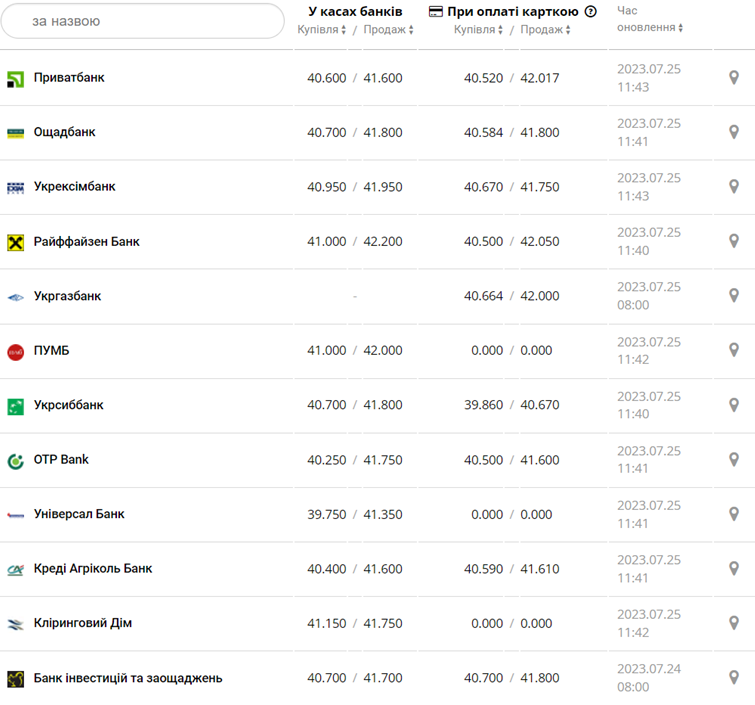Select the При оплаті карткою header
Image resolution: width=755 pixels, height=705 pixels.
(511, 12)
